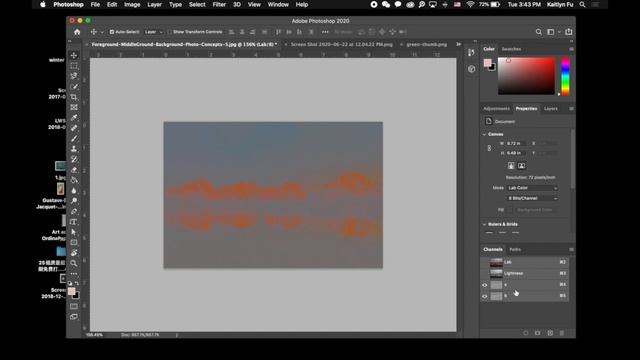640x360 pixels.
Task: Set canvas to landscape orientation
Action: pyautogui.click(x=521, y=165)
